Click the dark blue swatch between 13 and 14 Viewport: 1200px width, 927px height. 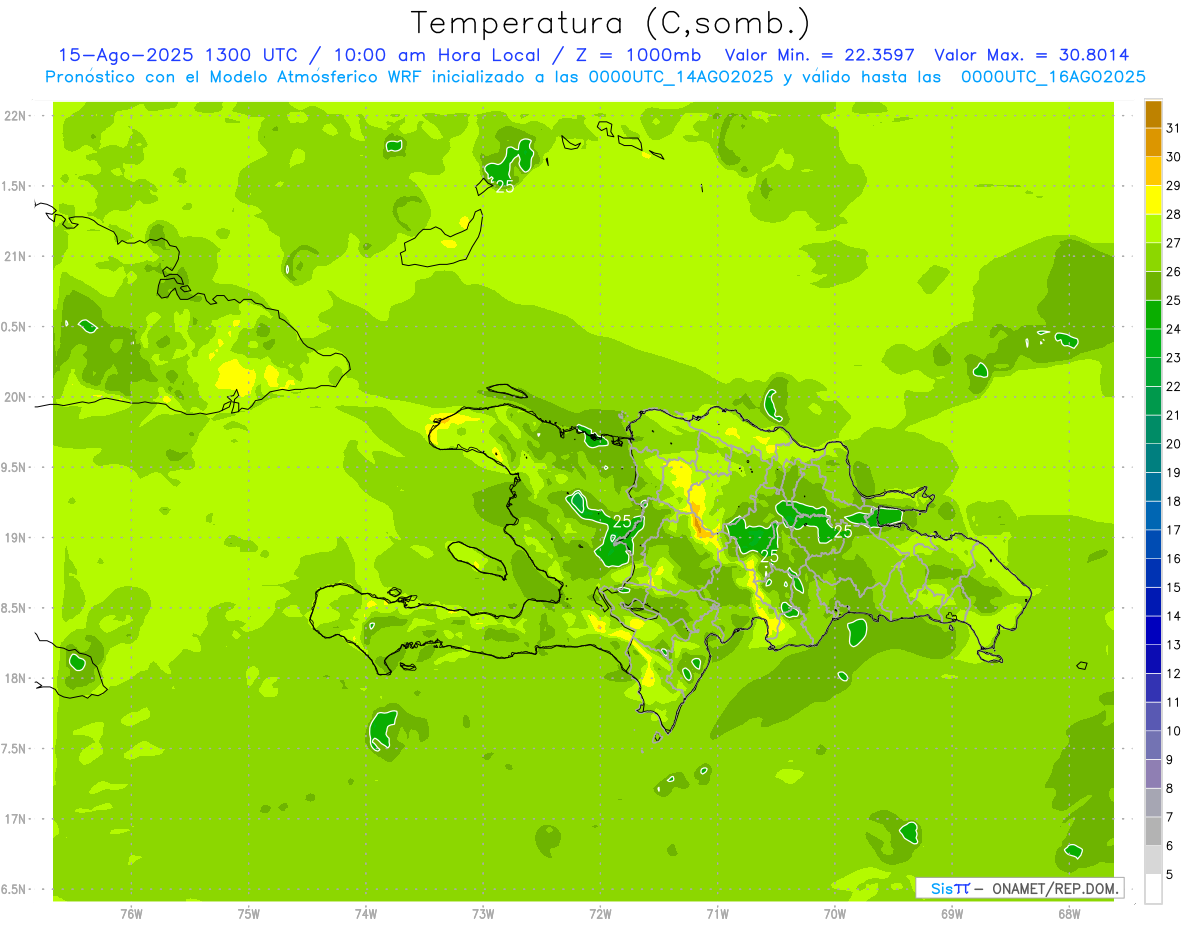1153,630
